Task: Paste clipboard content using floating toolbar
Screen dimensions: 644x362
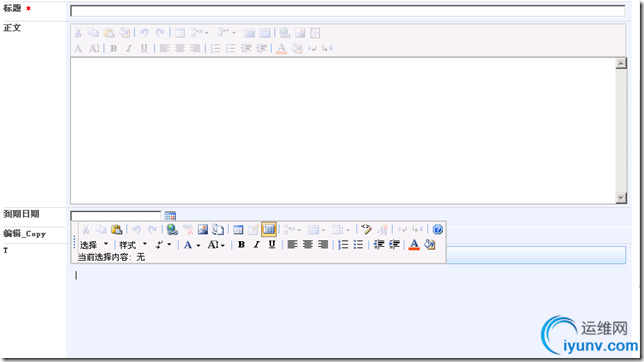Action: tap(117, 229)
